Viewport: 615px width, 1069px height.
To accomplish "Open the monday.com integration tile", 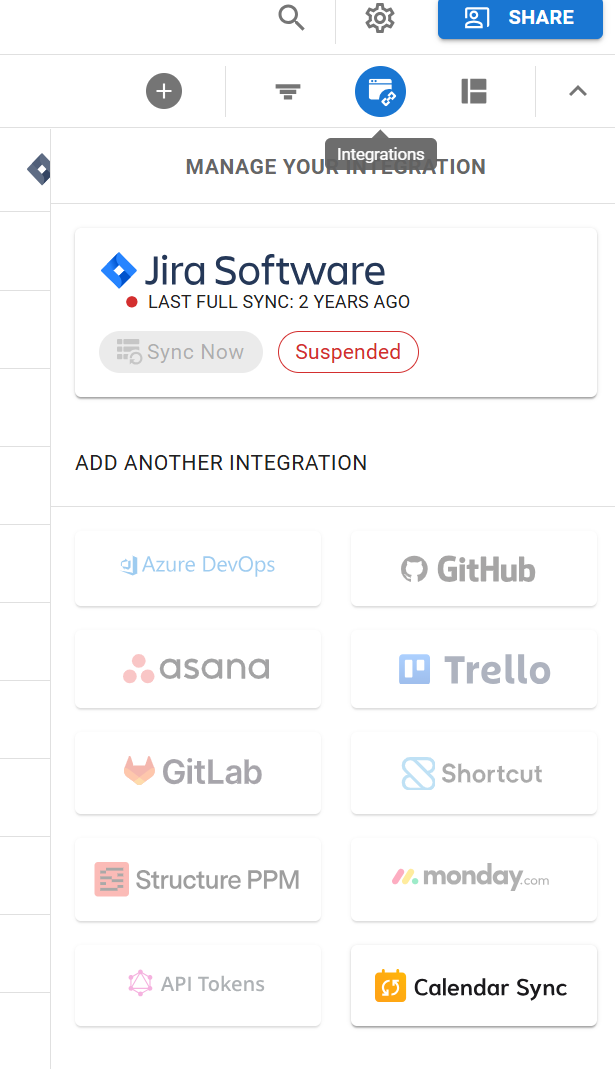I will point(473,879).
